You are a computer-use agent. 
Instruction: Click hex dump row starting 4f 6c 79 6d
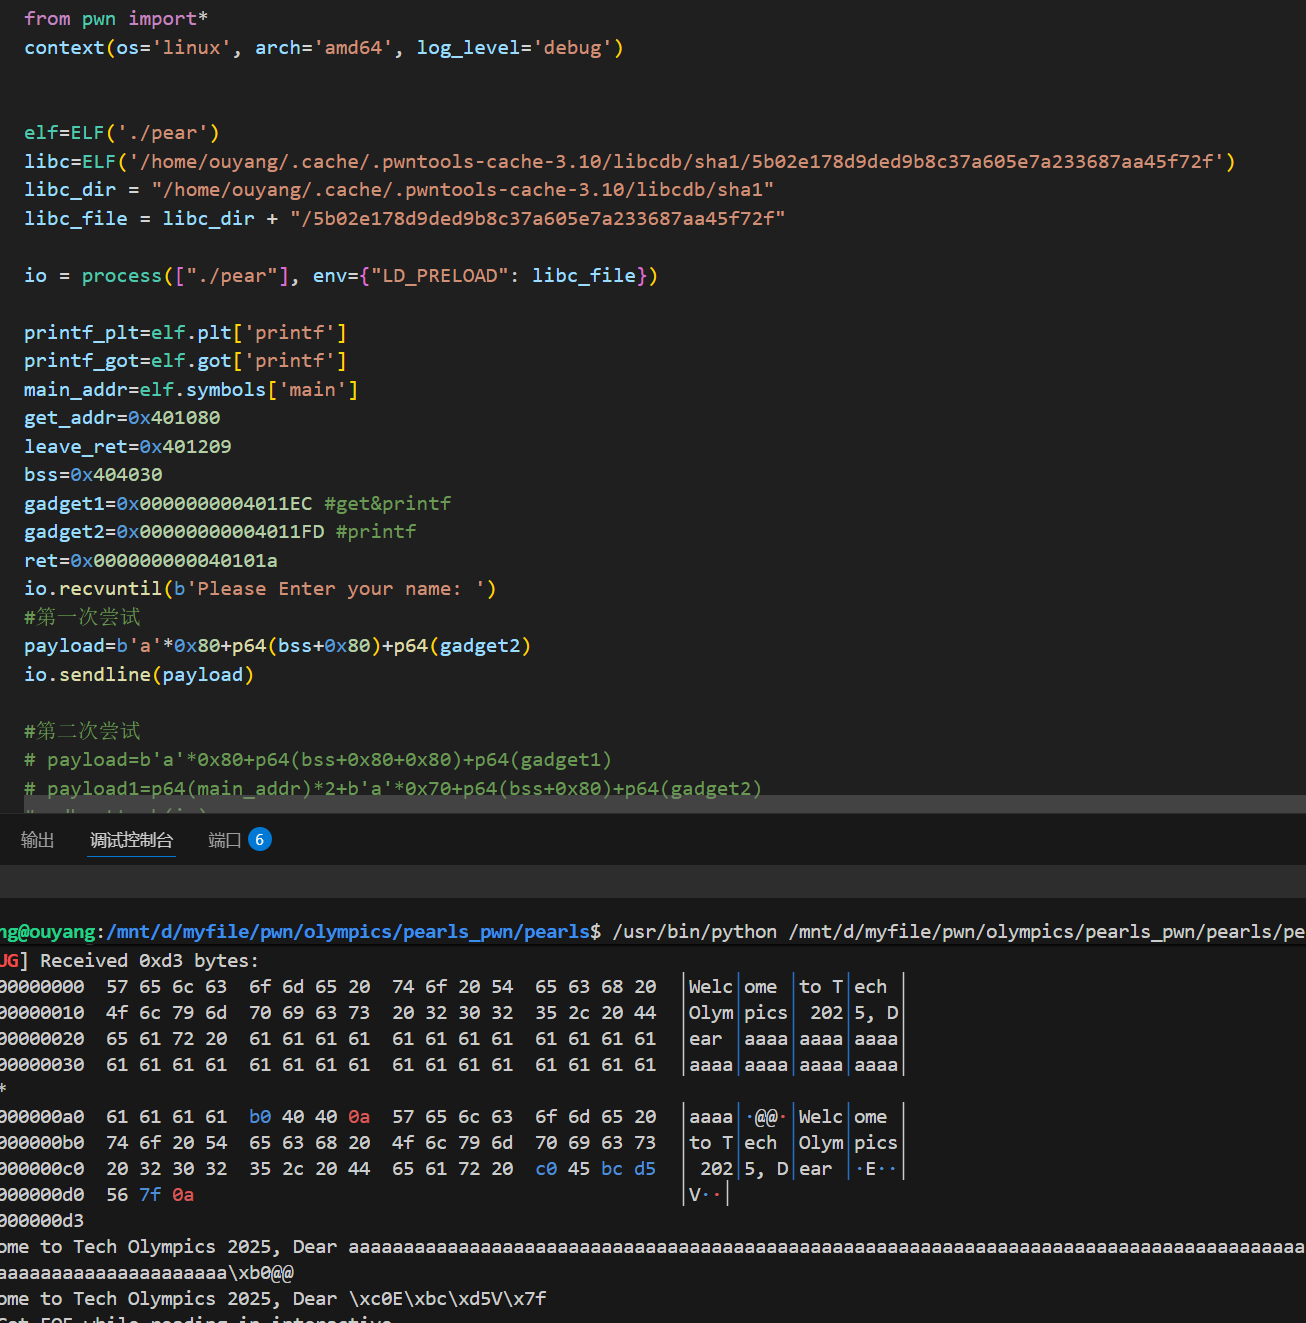coord(451,1013)
